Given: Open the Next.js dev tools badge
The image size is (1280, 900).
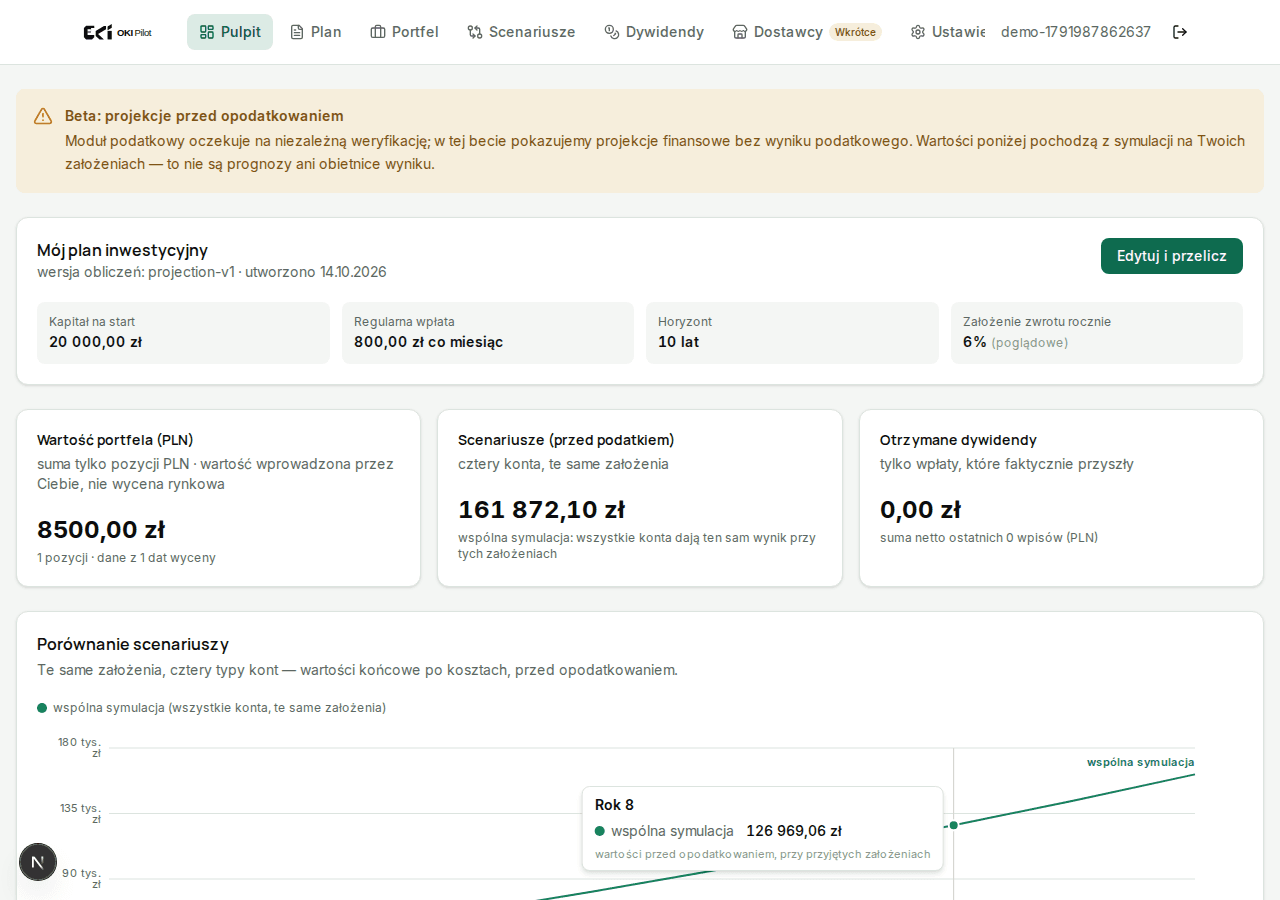Looking at the screenshot, I should 38,862.
